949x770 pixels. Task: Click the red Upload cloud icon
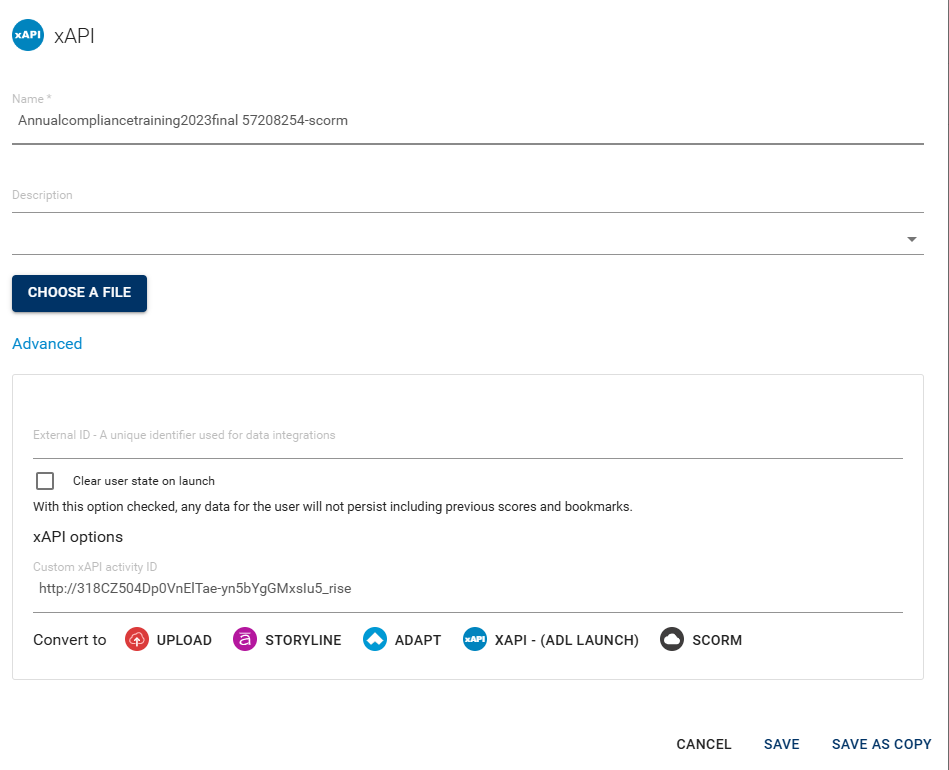click(137, 639)
